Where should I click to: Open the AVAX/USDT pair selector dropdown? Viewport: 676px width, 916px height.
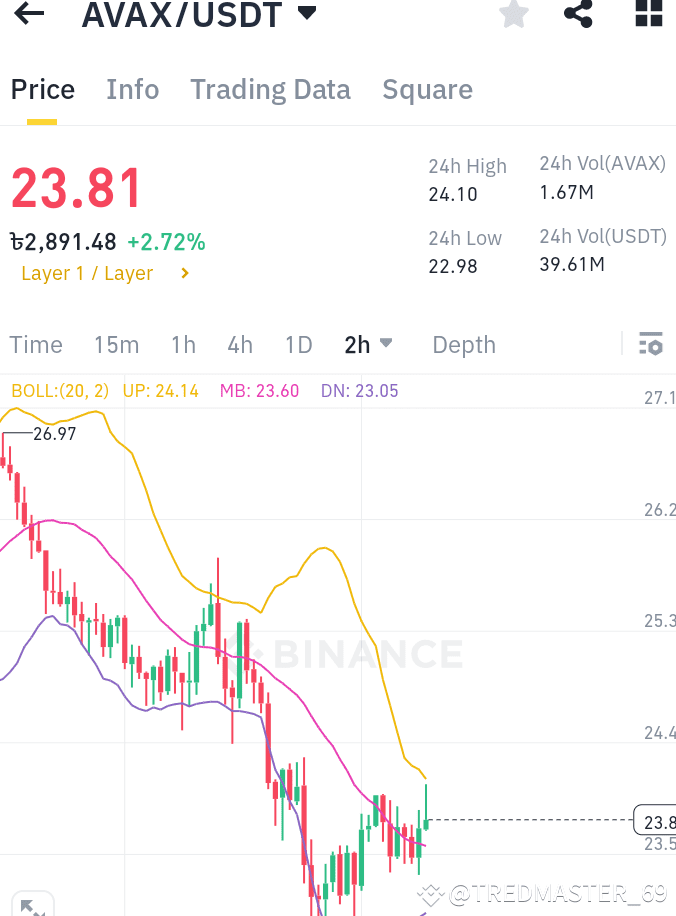point(306,14)
